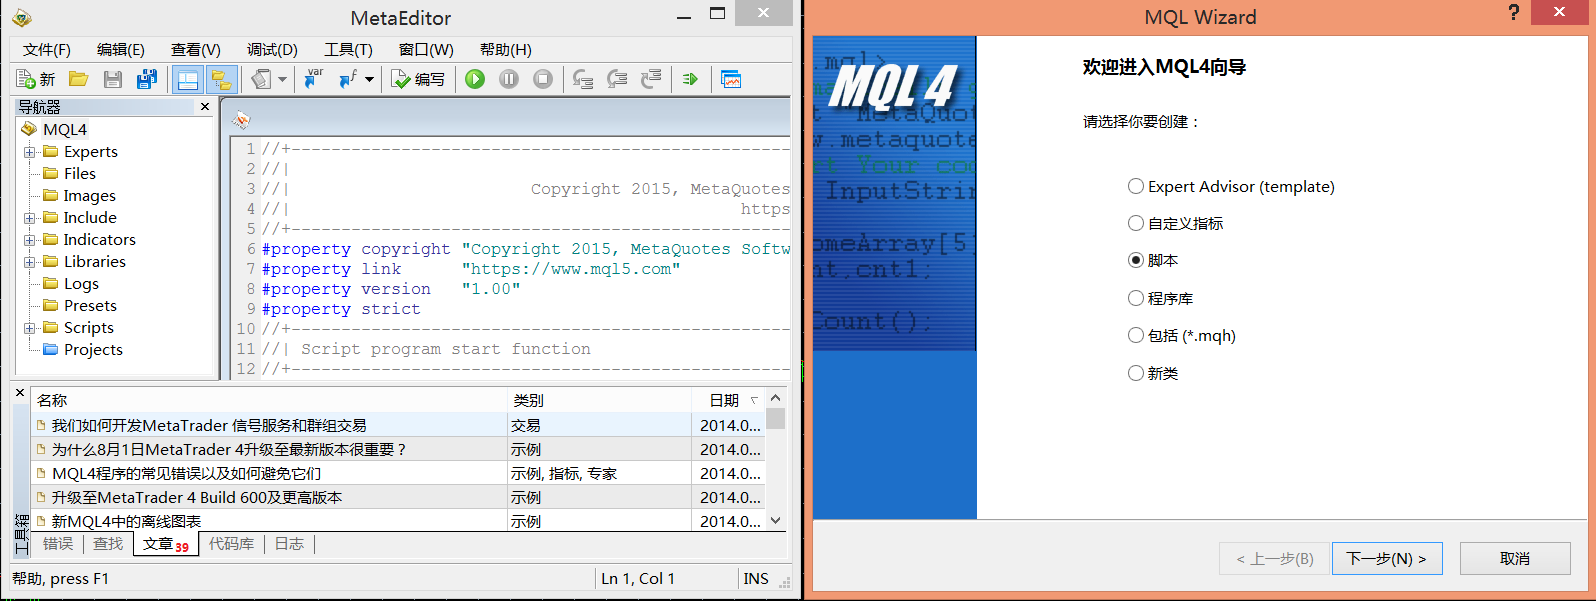Expand the Indicators tree node
This screenshot has width=1596, height=601.
(x=30, y=240)
